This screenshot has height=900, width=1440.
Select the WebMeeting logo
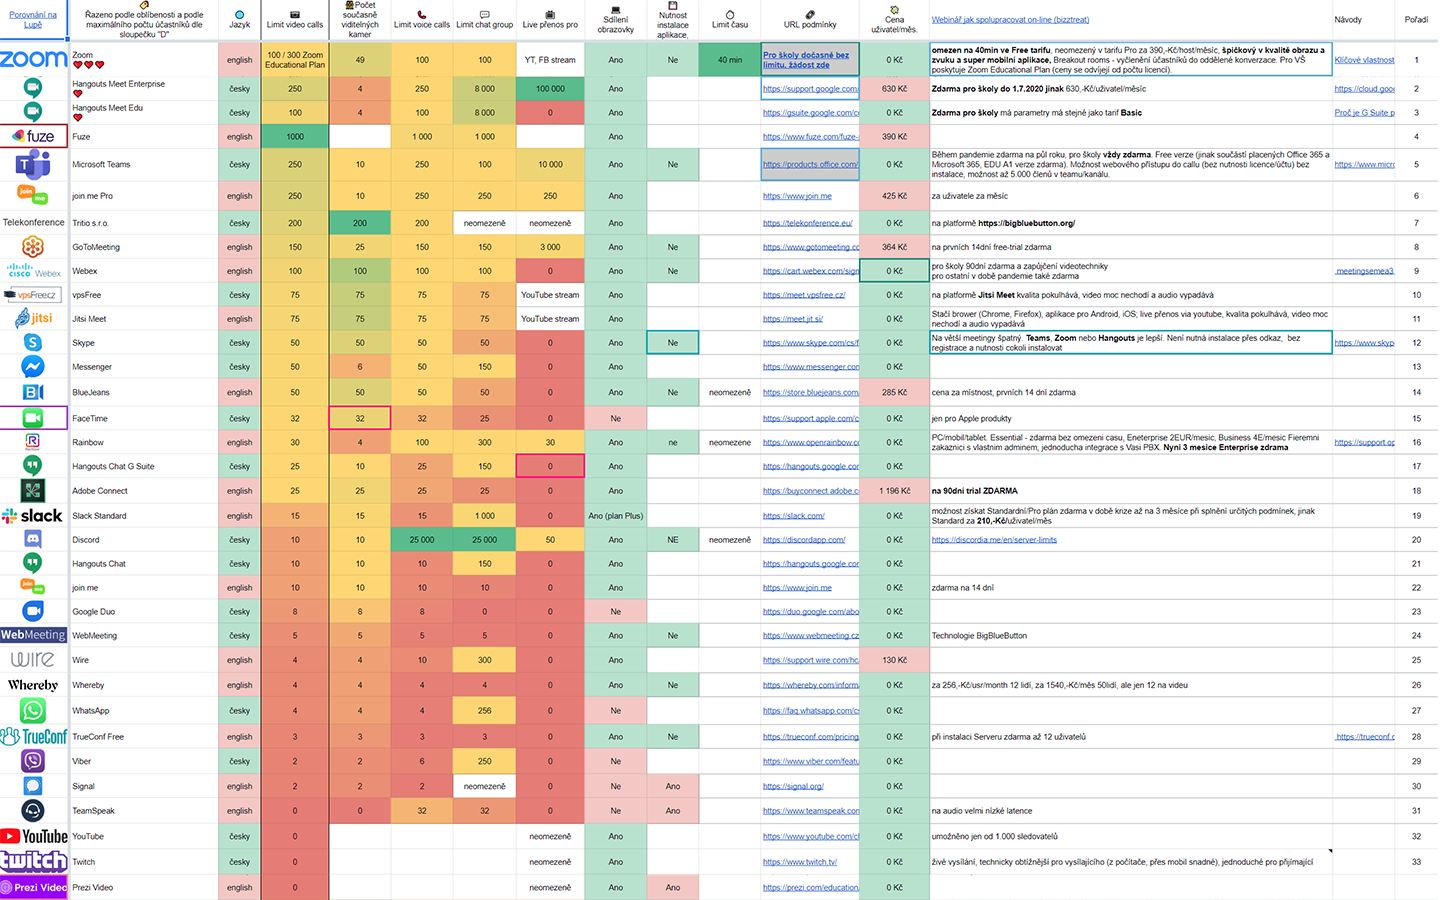click(x=33, y=635)
